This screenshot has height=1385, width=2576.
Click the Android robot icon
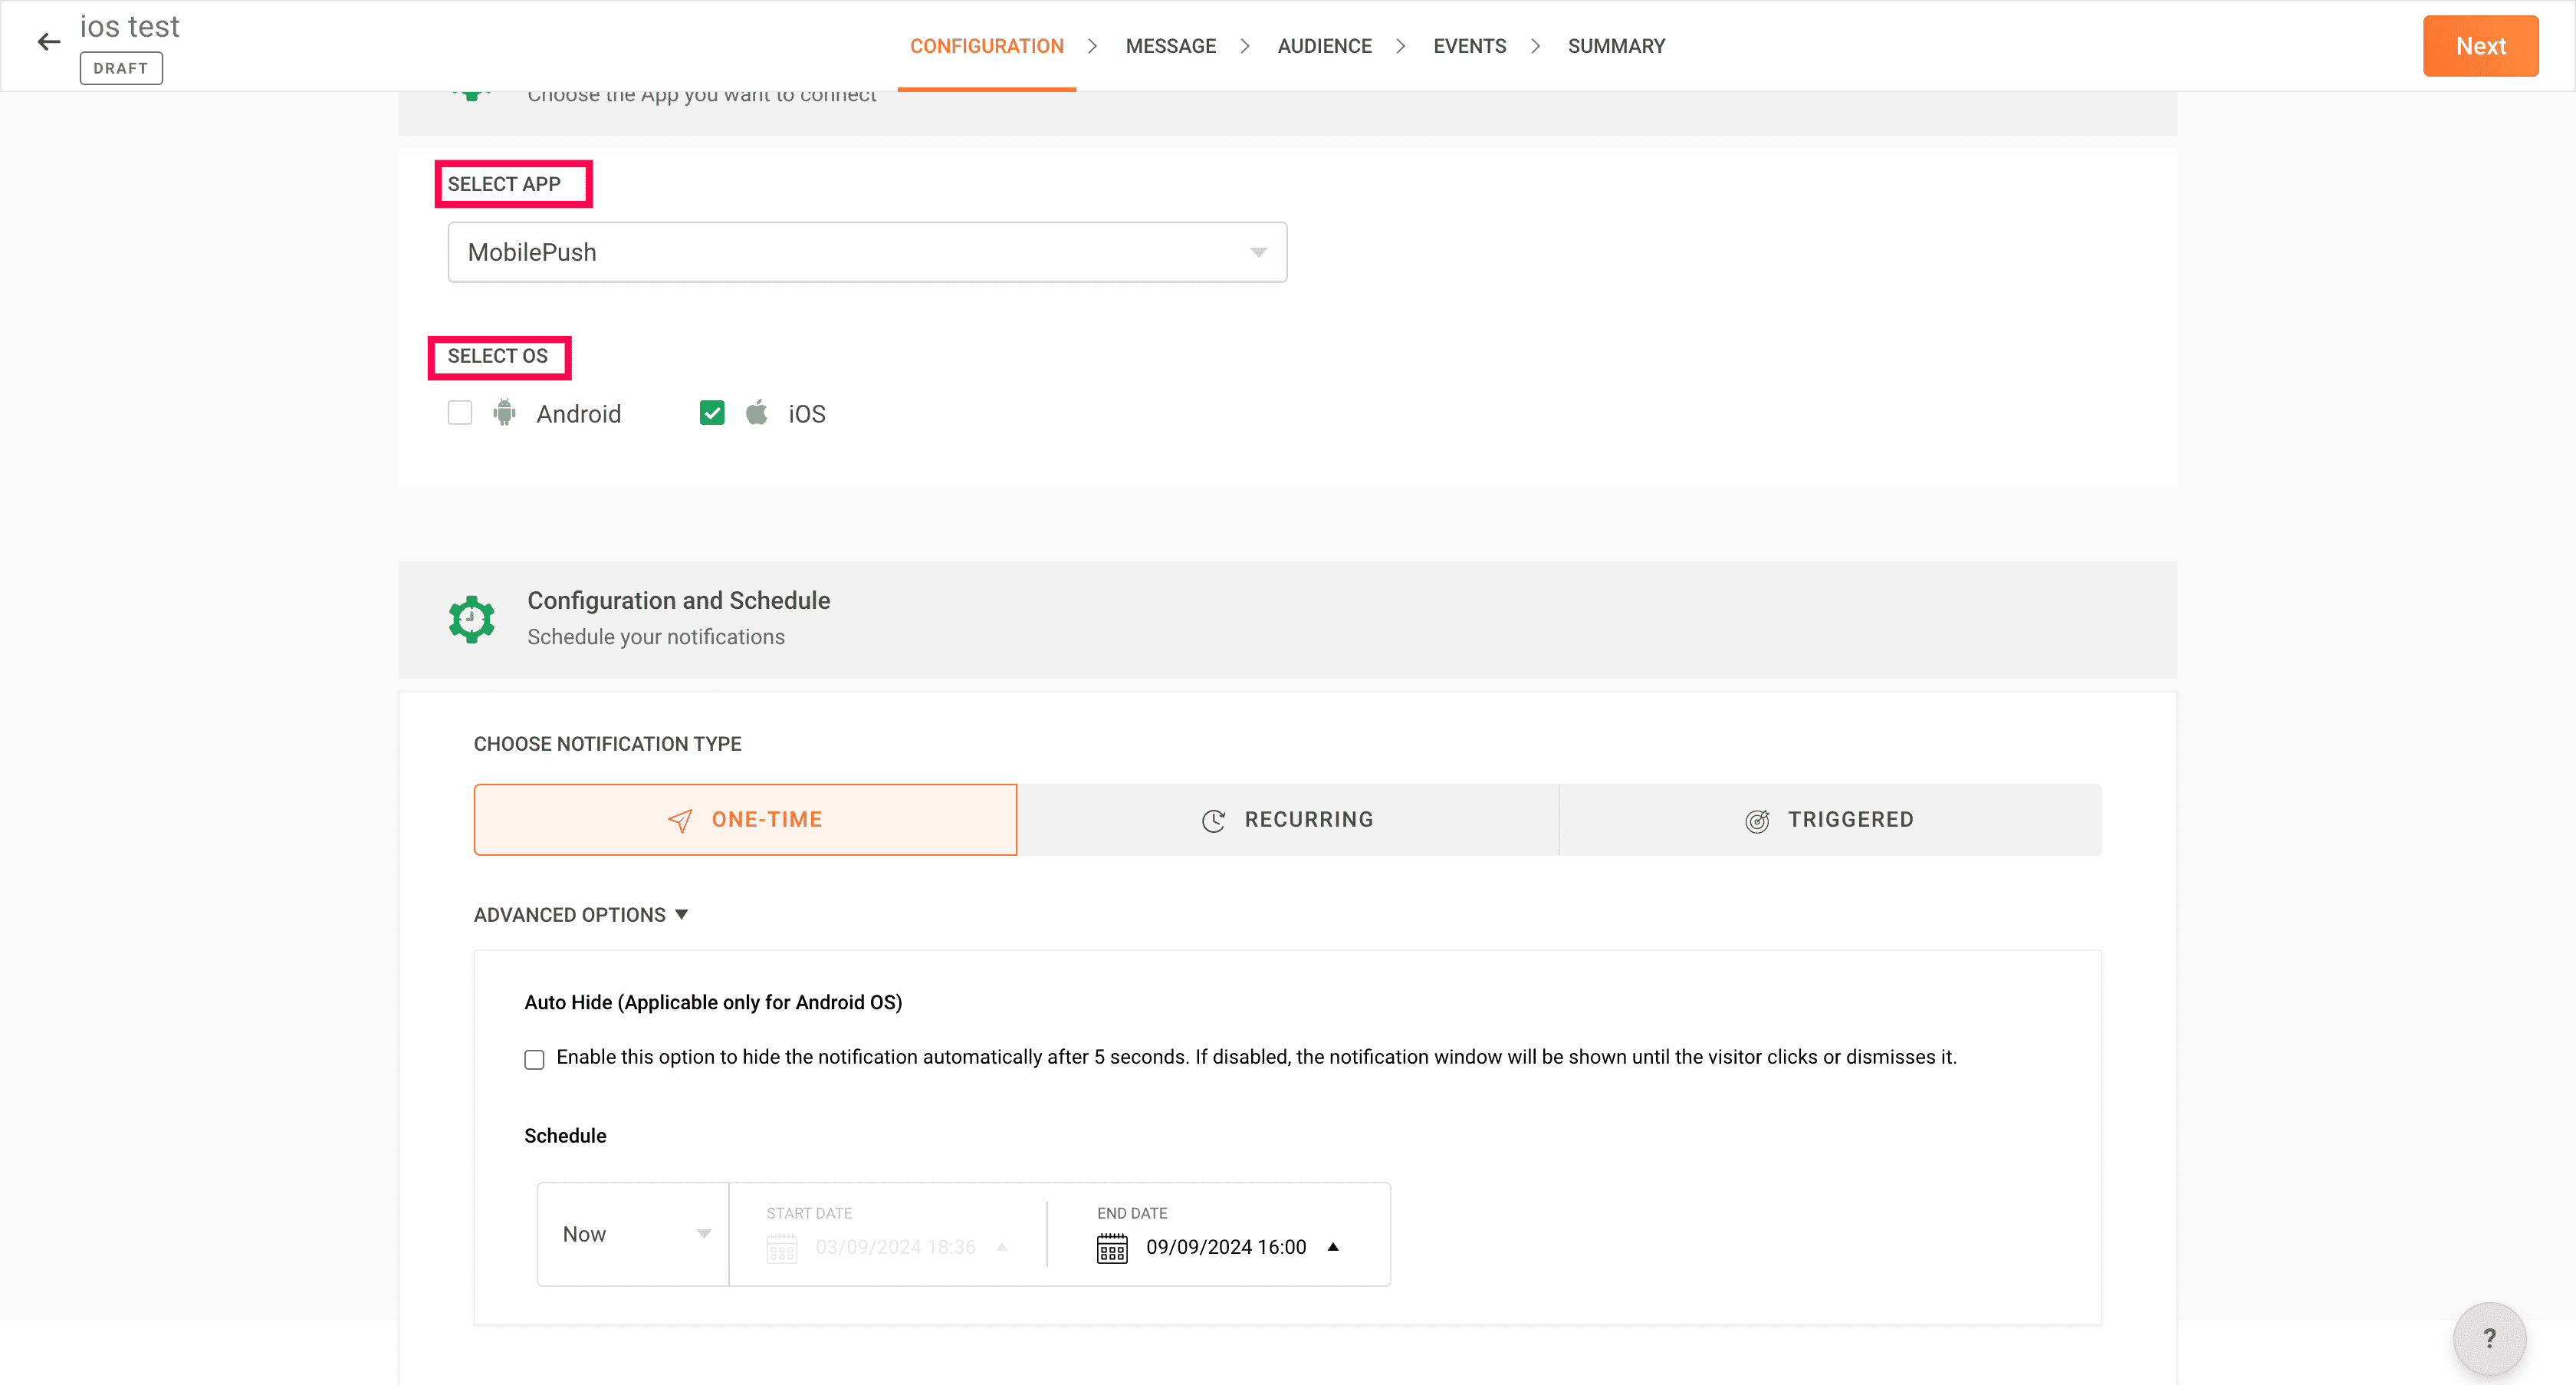[504, 413]
